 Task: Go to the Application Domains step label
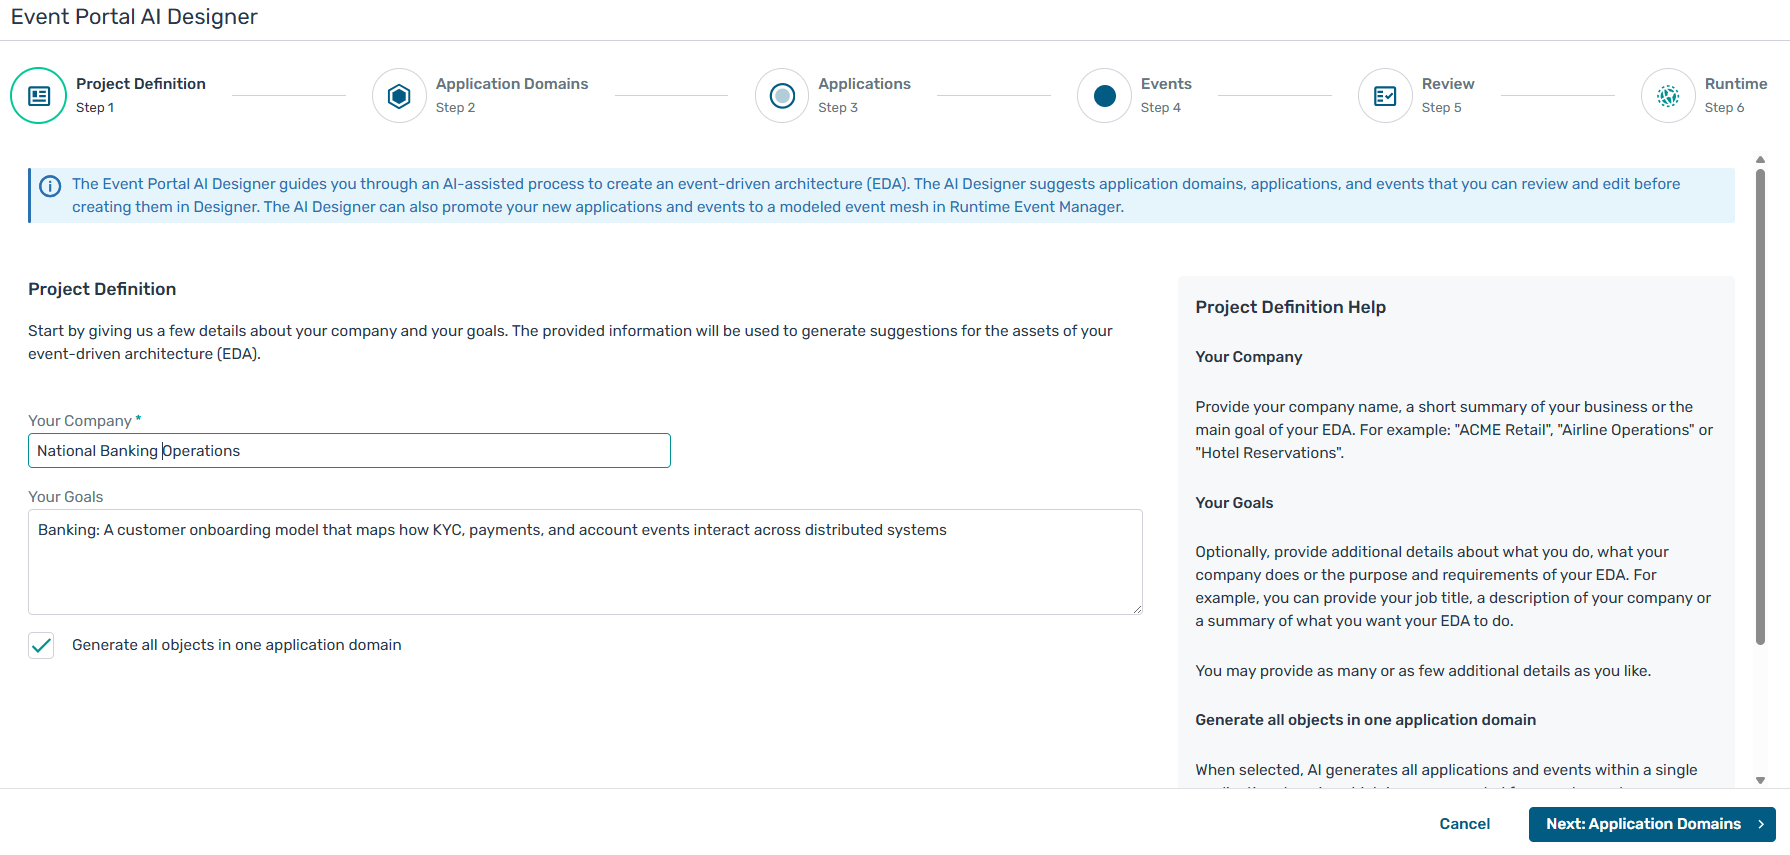tap(511, 84)
